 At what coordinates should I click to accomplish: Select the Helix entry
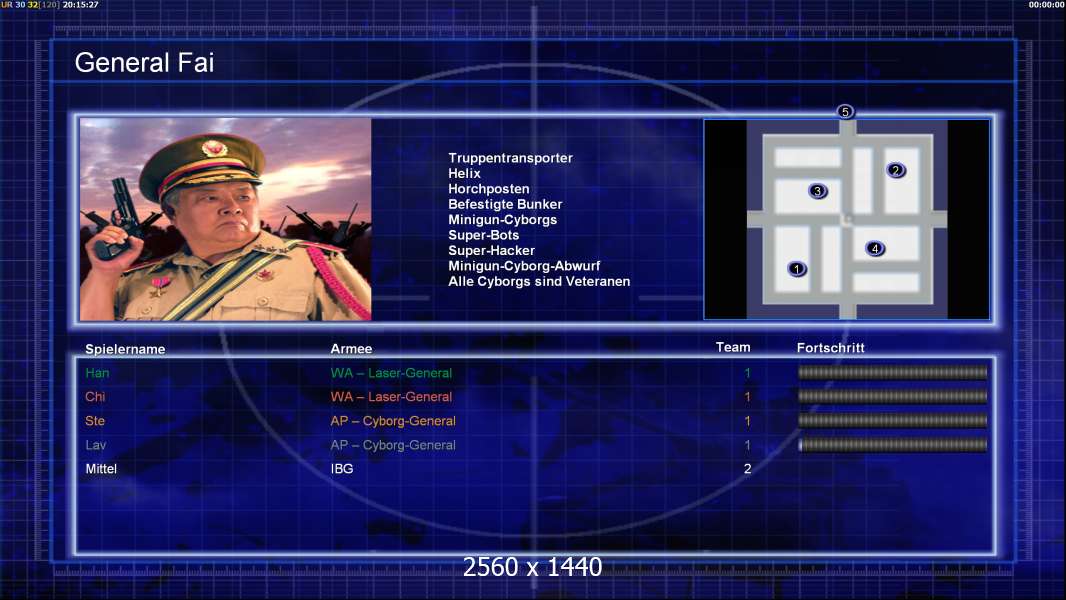pos(464,173)
